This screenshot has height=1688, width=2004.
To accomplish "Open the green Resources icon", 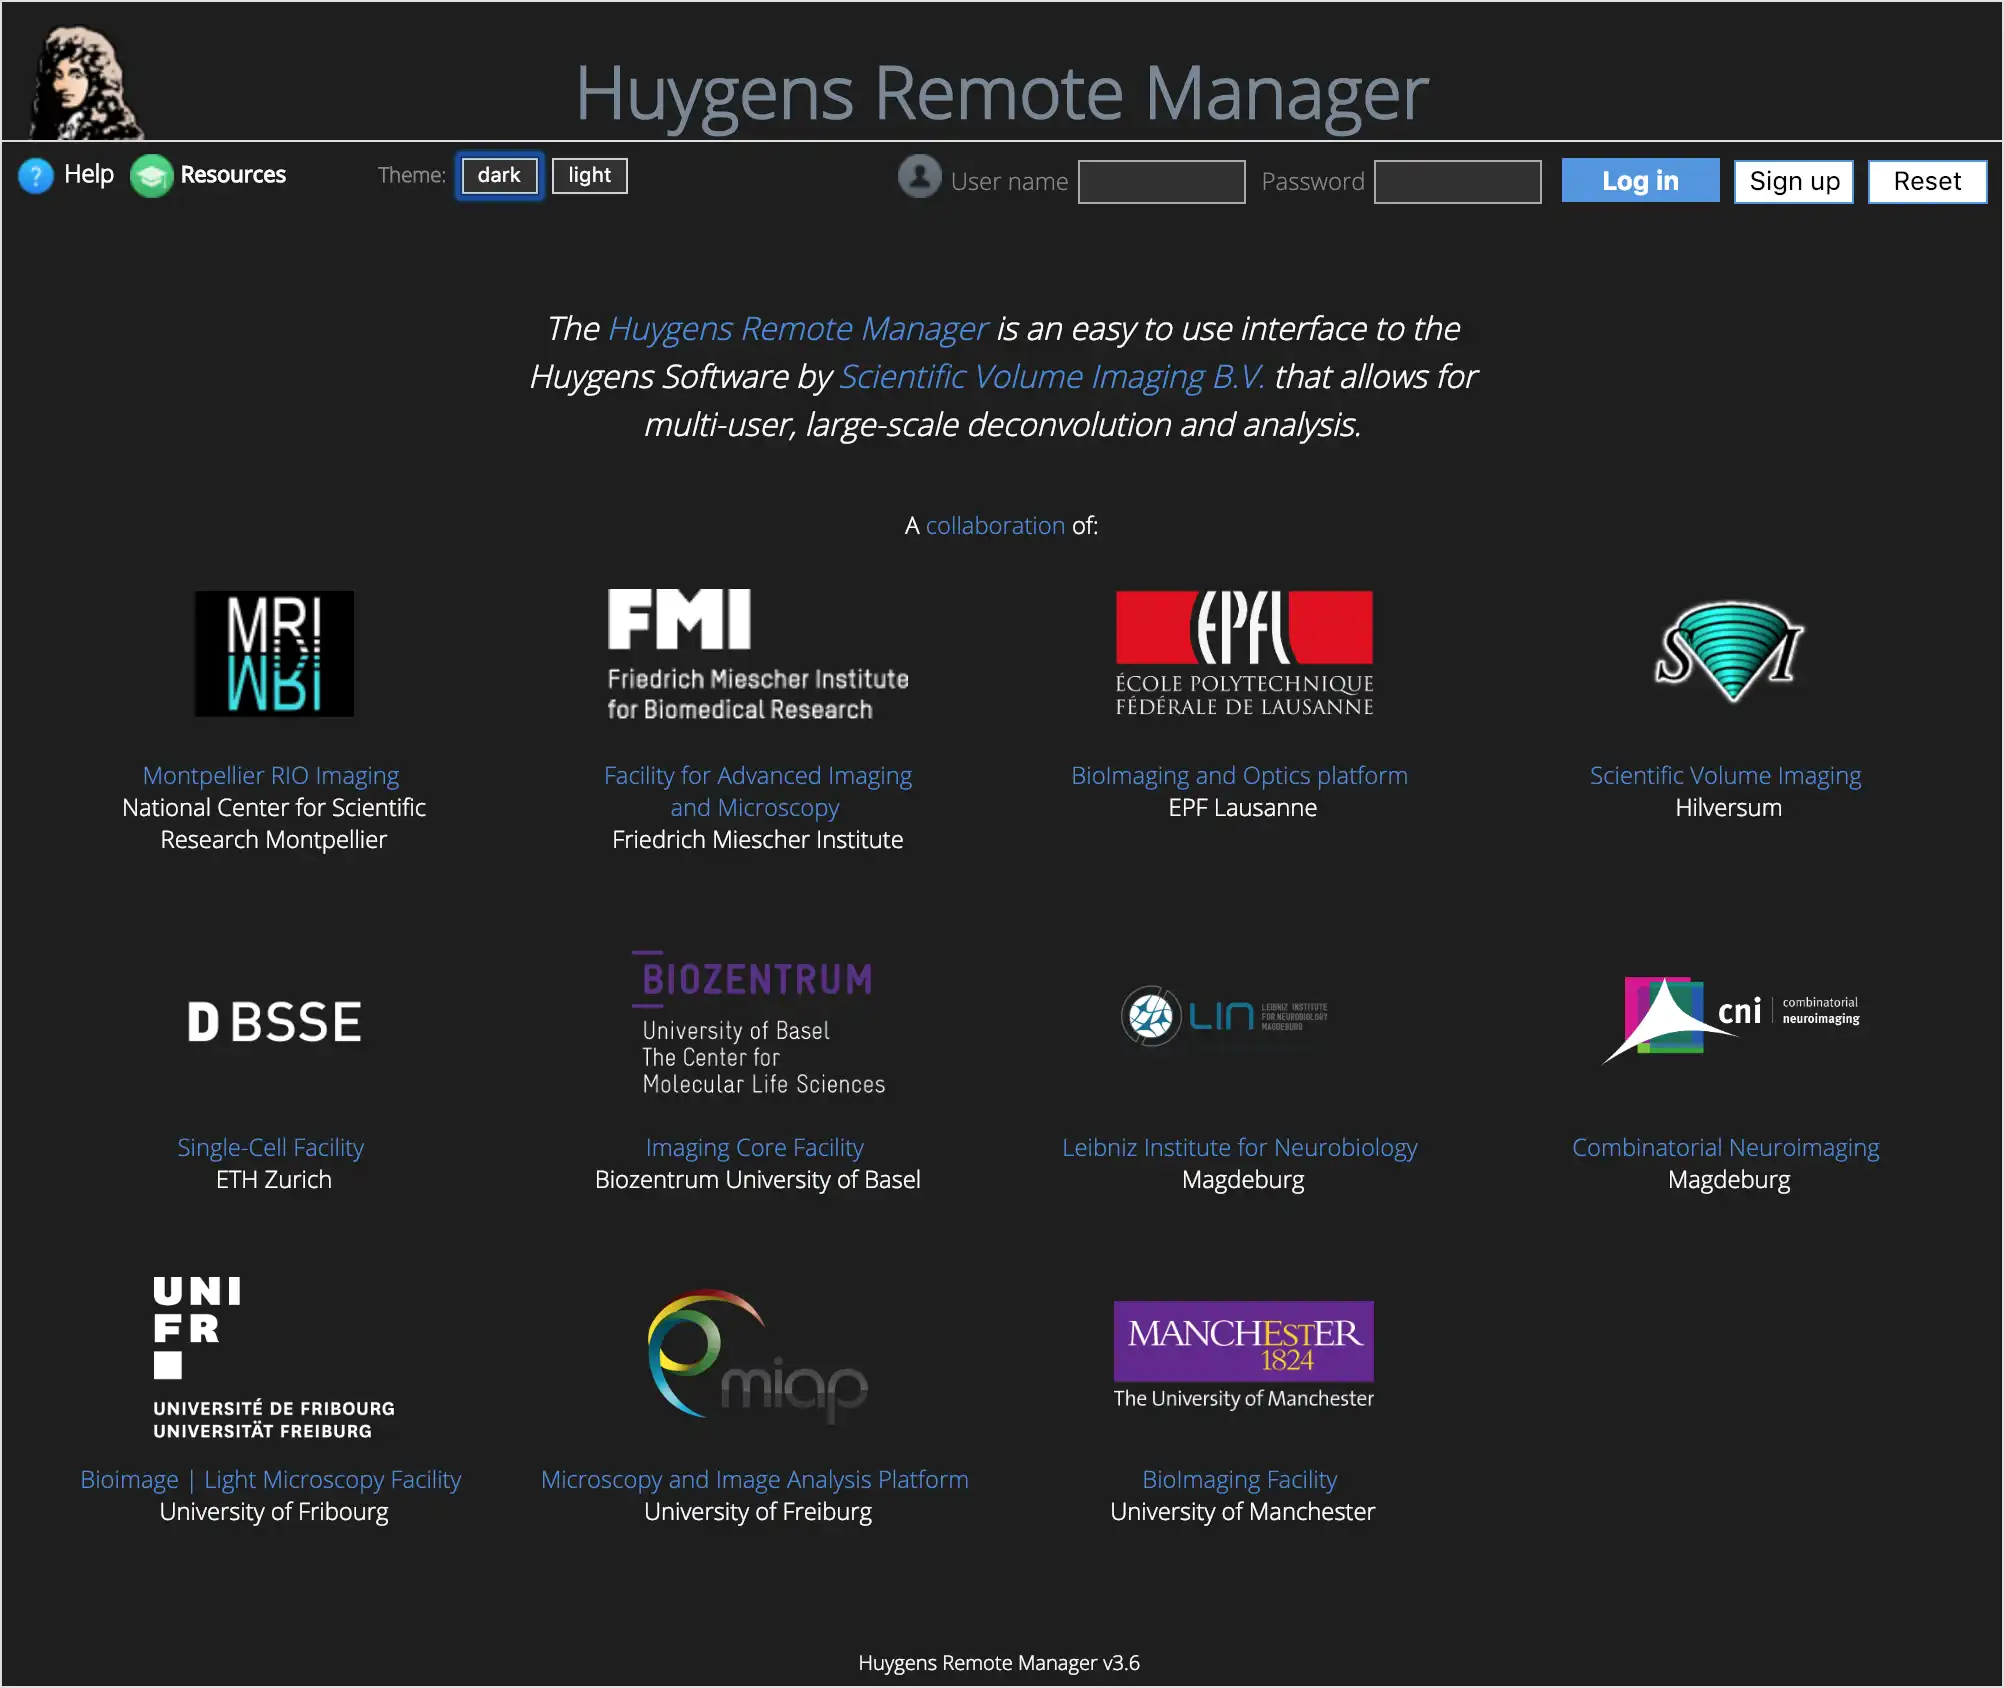I will 152,176.
